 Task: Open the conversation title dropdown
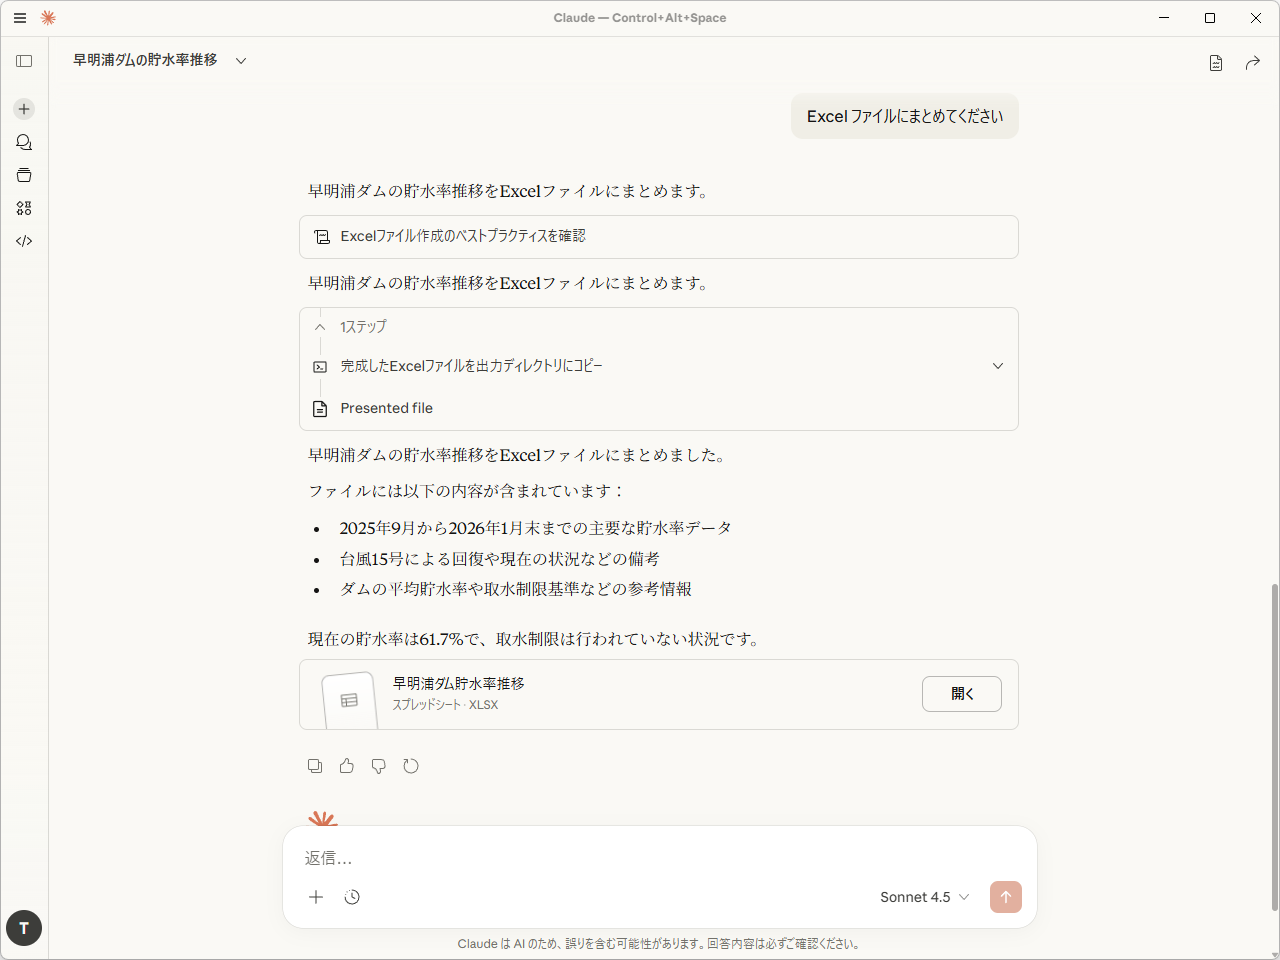pos(240,60)
